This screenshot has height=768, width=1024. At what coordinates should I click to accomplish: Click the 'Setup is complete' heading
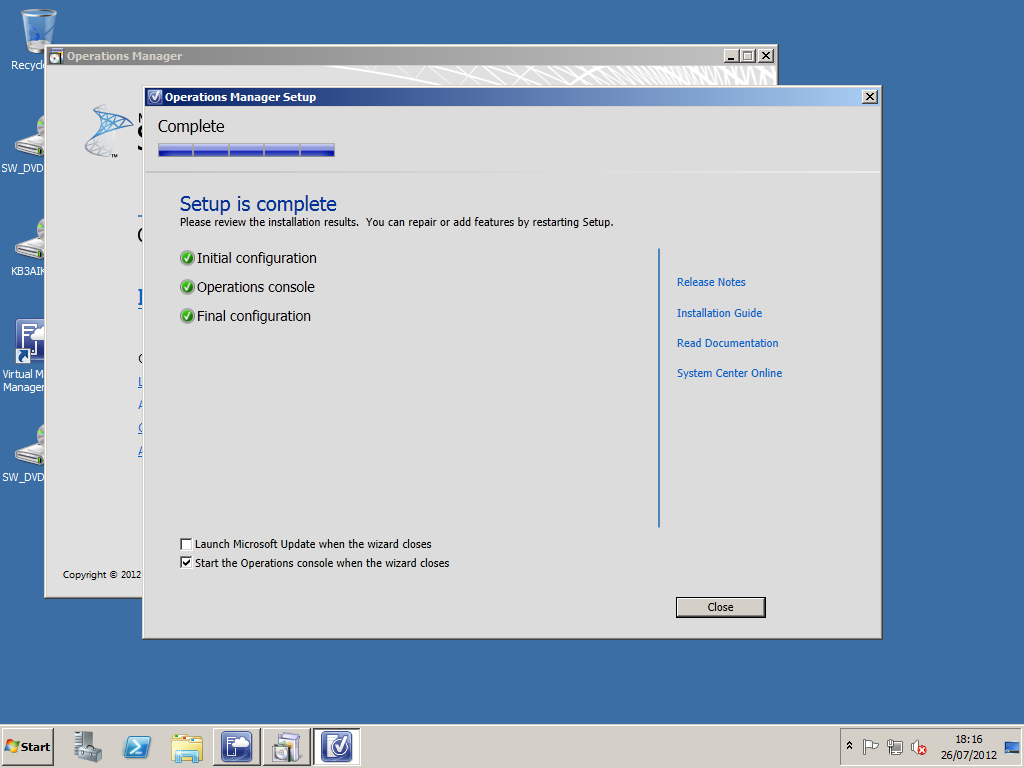(x=258, y=204)
